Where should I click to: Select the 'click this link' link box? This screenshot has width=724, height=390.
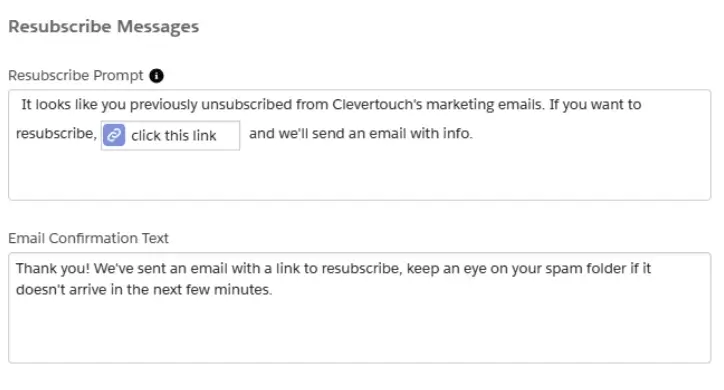170,136
